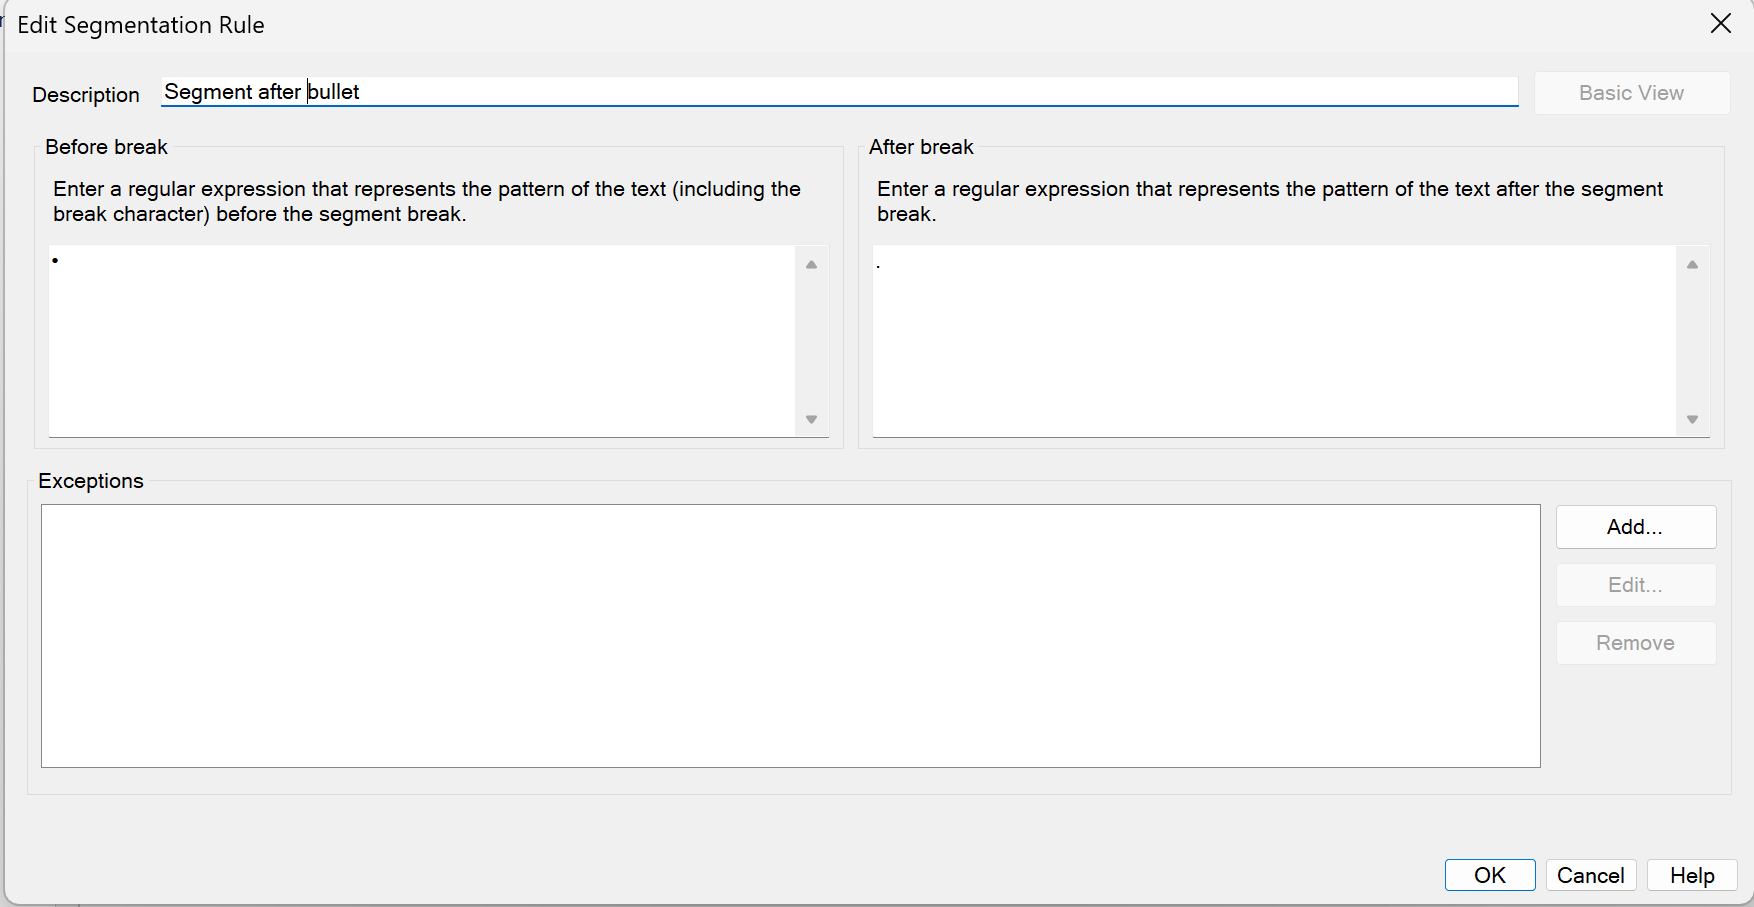
Task: Click the Description text field
Action: tap(838, 92)
